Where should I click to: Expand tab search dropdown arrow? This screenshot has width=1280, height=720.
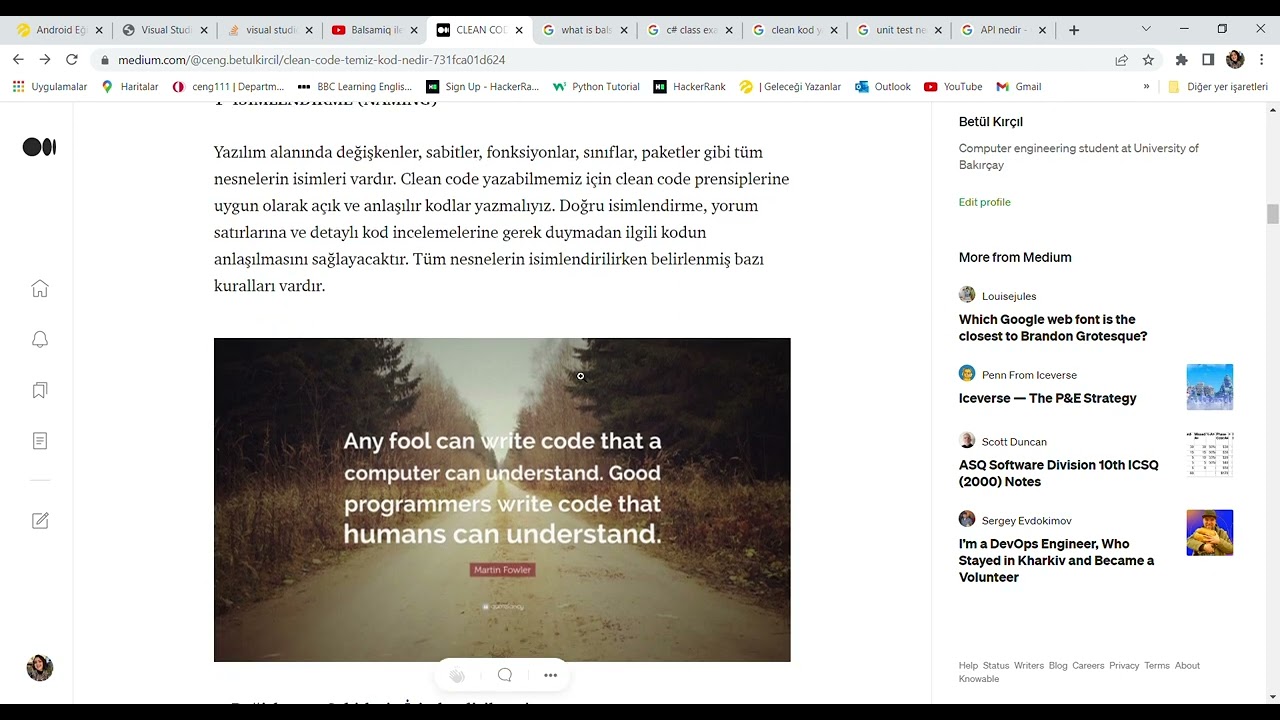click(x=1146, y=29)
